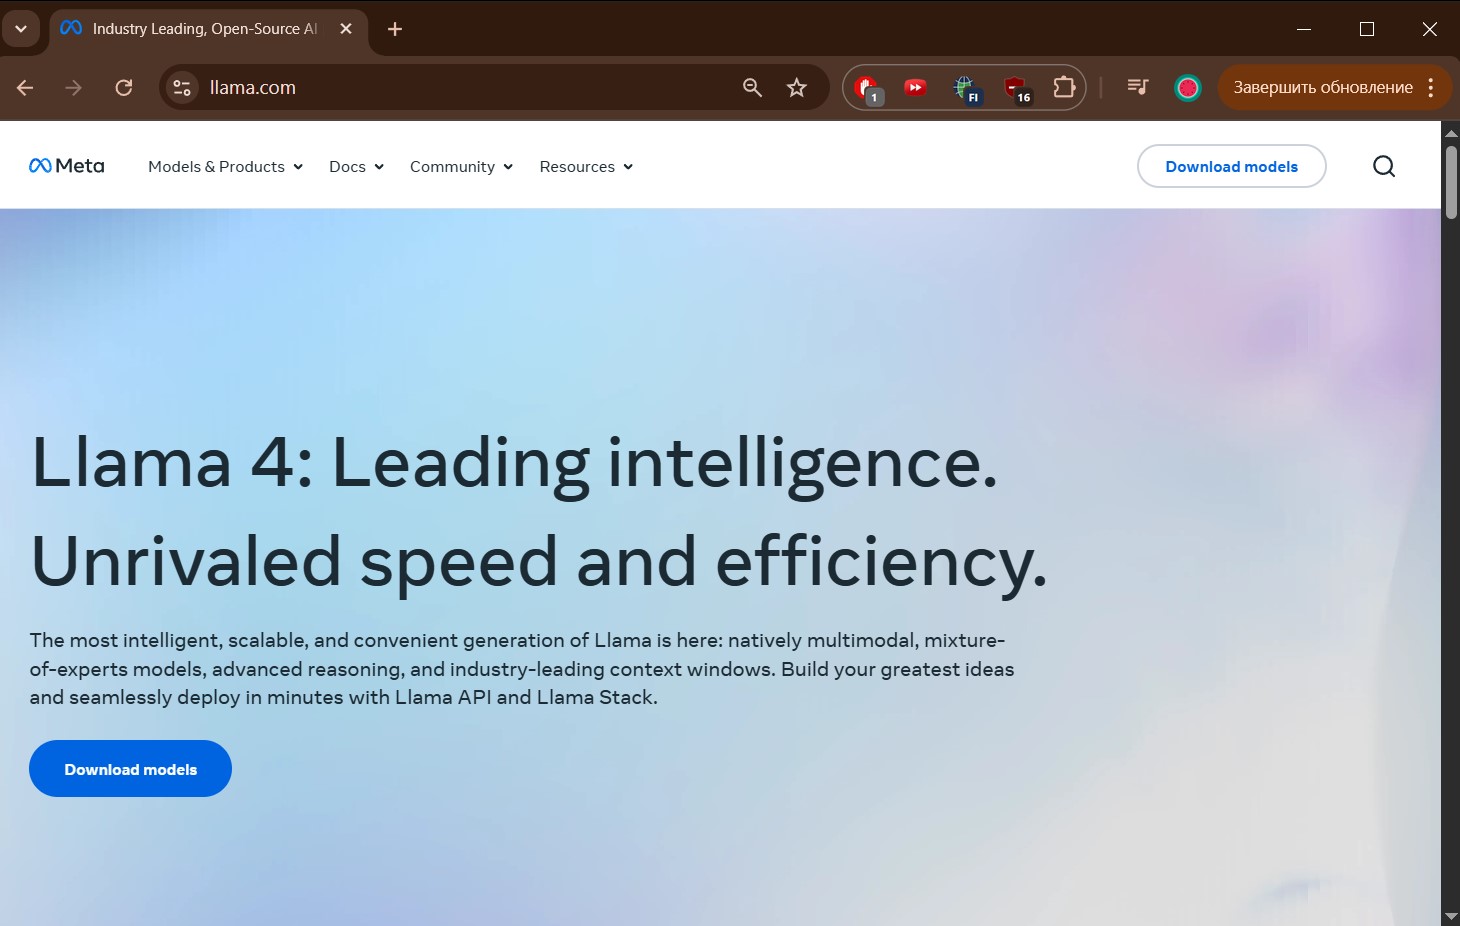Click the red hand ad blocker extension

(867, 88)
